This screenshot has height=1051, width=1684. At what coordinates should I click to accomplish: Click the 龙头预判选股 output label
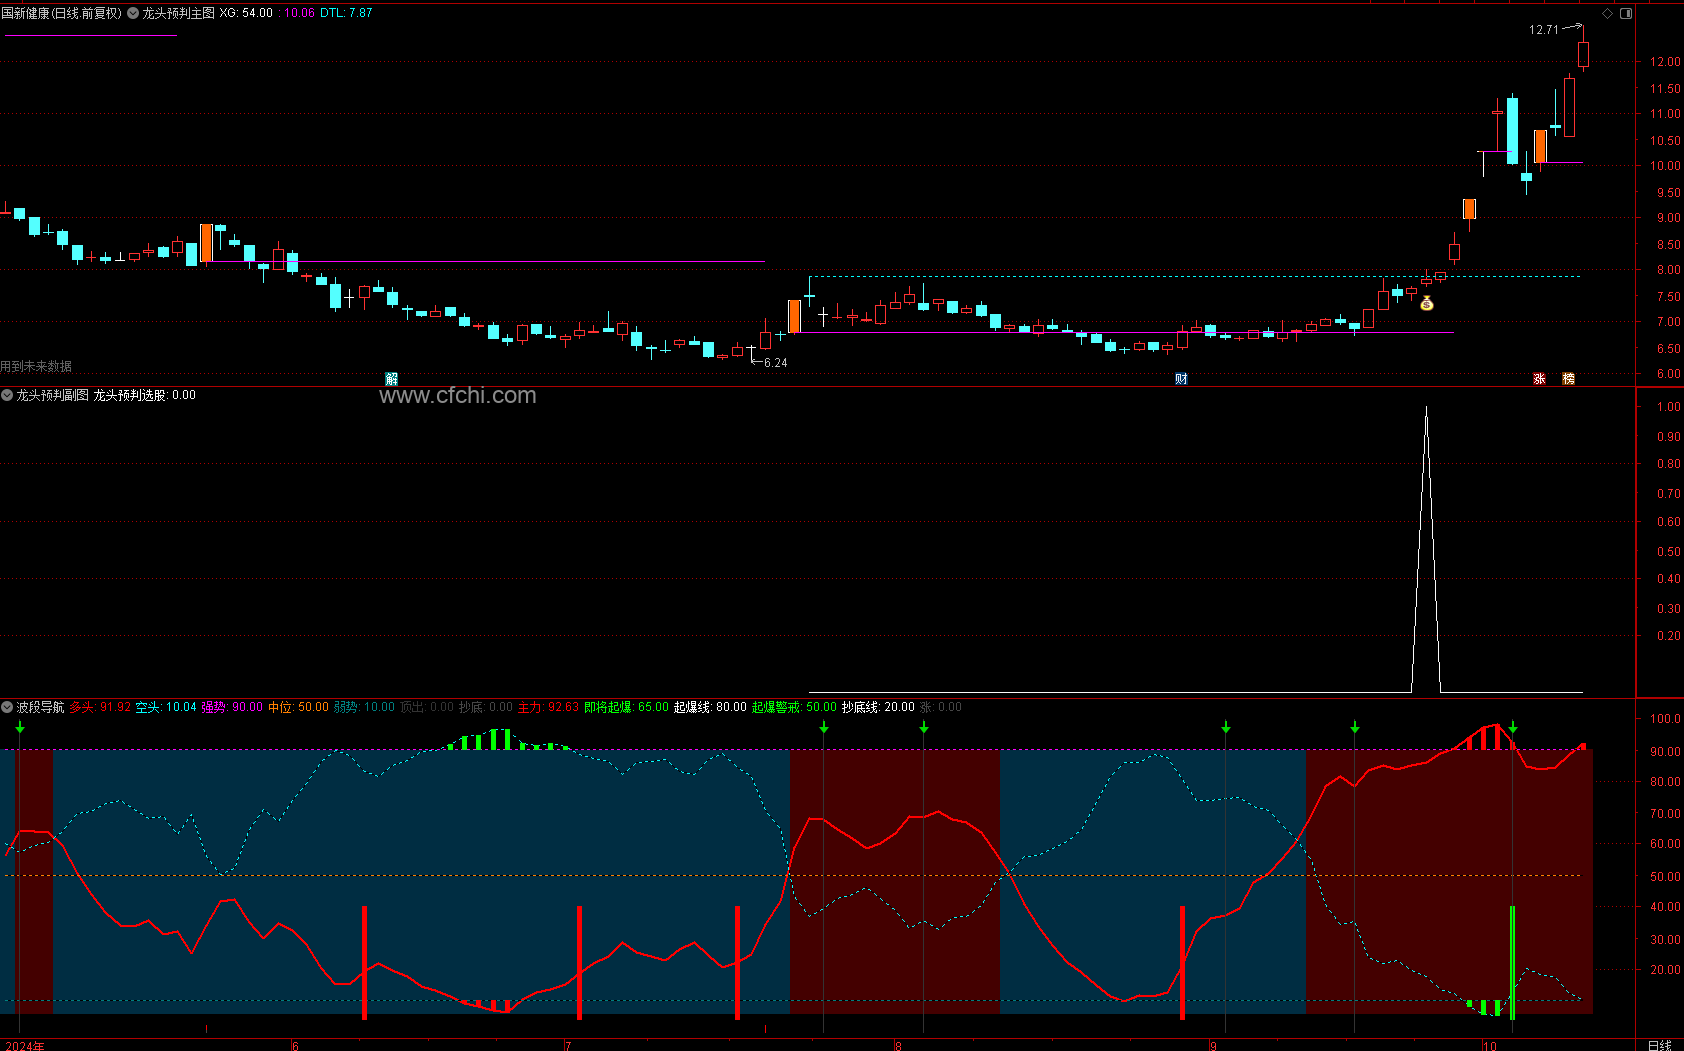click(x=130, y=396)
